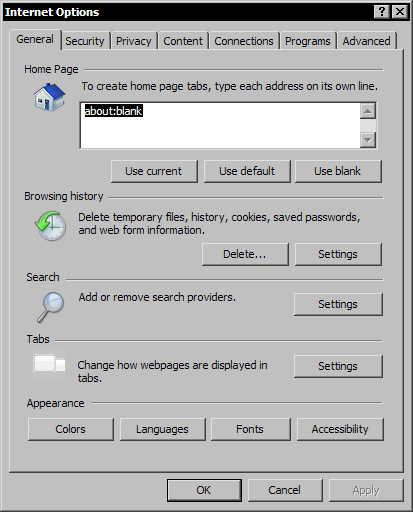Open Browsing history Settings
This screenshot has height=512, width=413.
[338, 254]
